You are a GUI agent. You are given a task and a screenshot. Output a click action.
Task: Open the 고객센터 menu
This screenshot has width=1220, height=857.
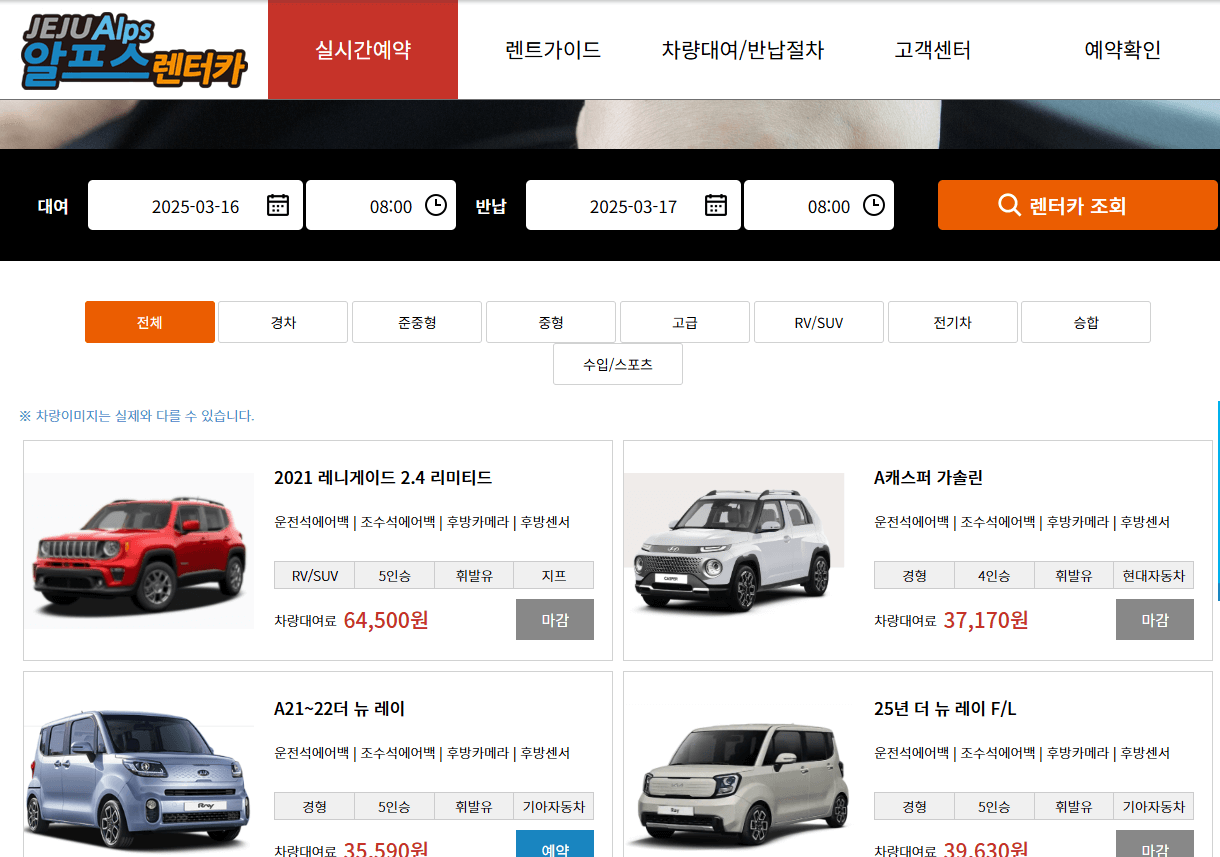[933, 50]
